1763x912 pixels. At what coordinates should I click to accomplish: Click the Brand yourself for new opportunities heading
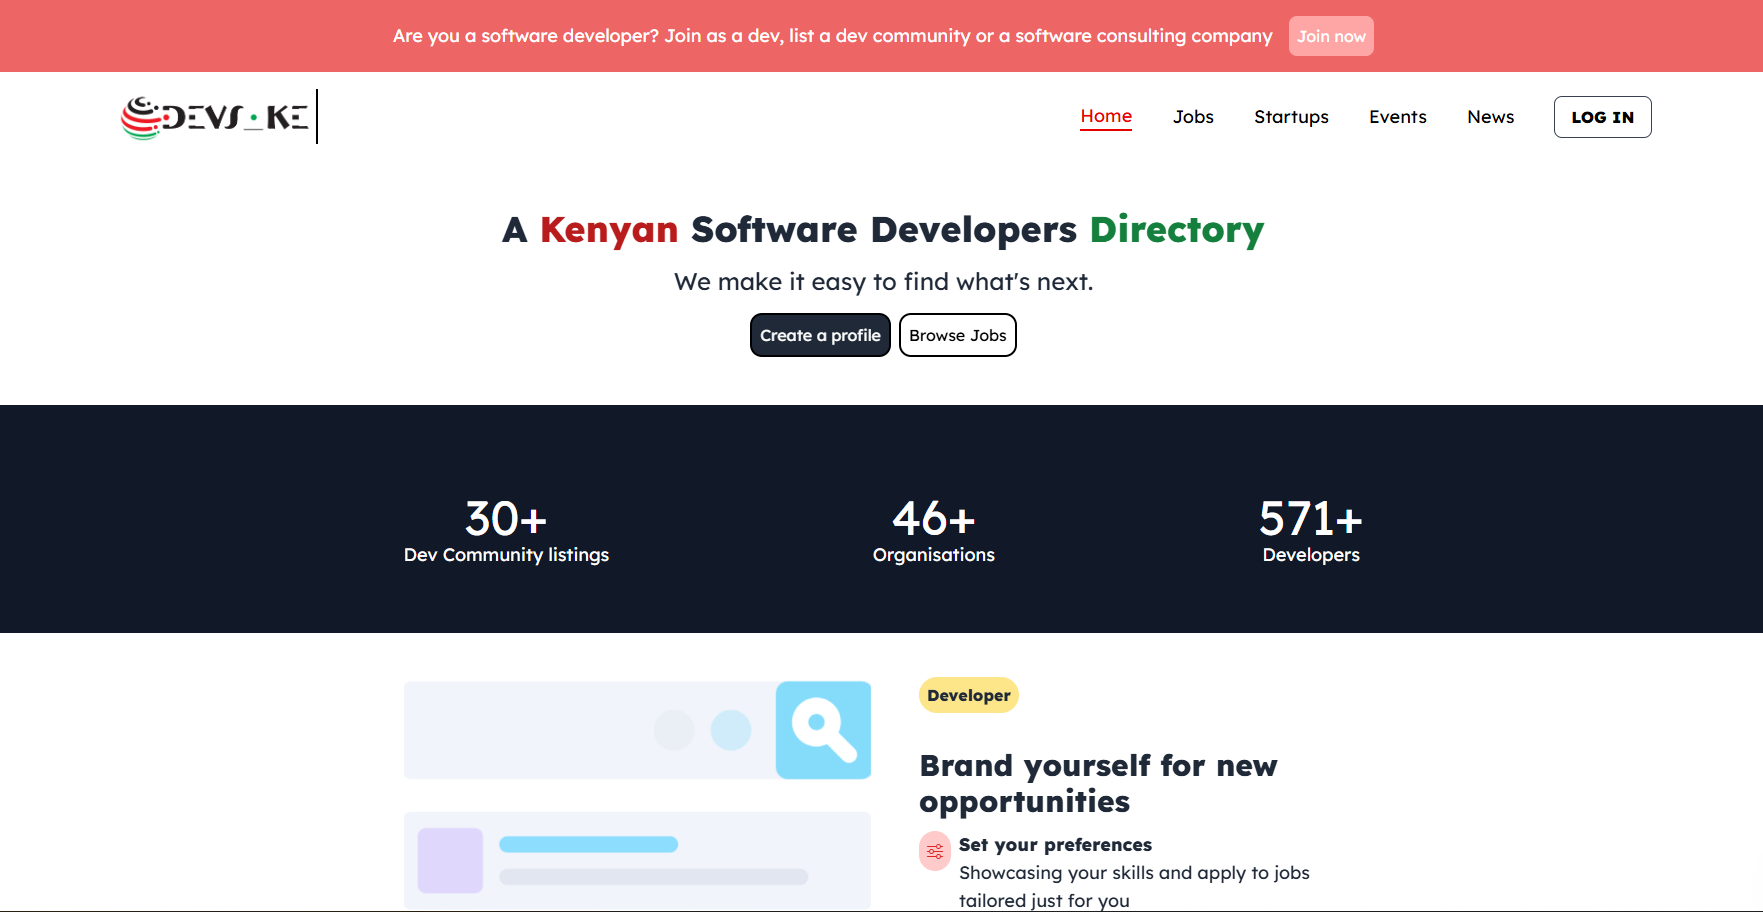click(1098, 783)
